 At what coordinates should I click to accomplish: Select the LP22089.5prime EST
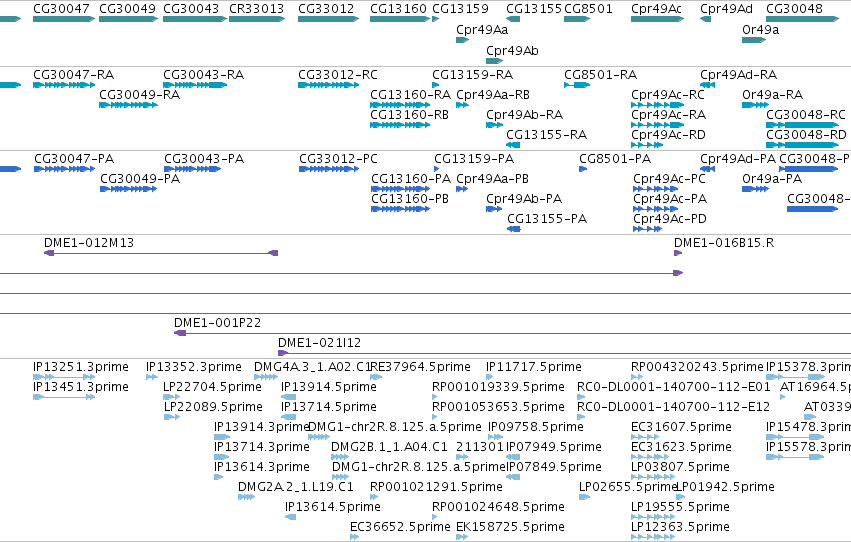tap(172, 417)
